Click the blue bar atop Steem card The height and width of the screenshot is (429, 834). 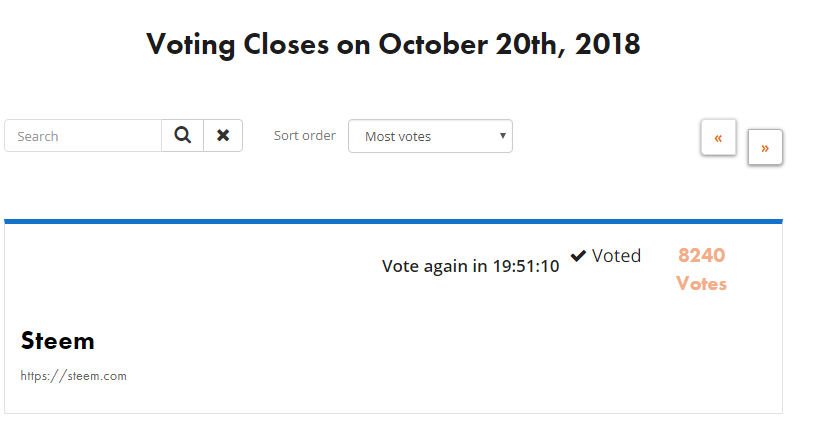(393, 221)
